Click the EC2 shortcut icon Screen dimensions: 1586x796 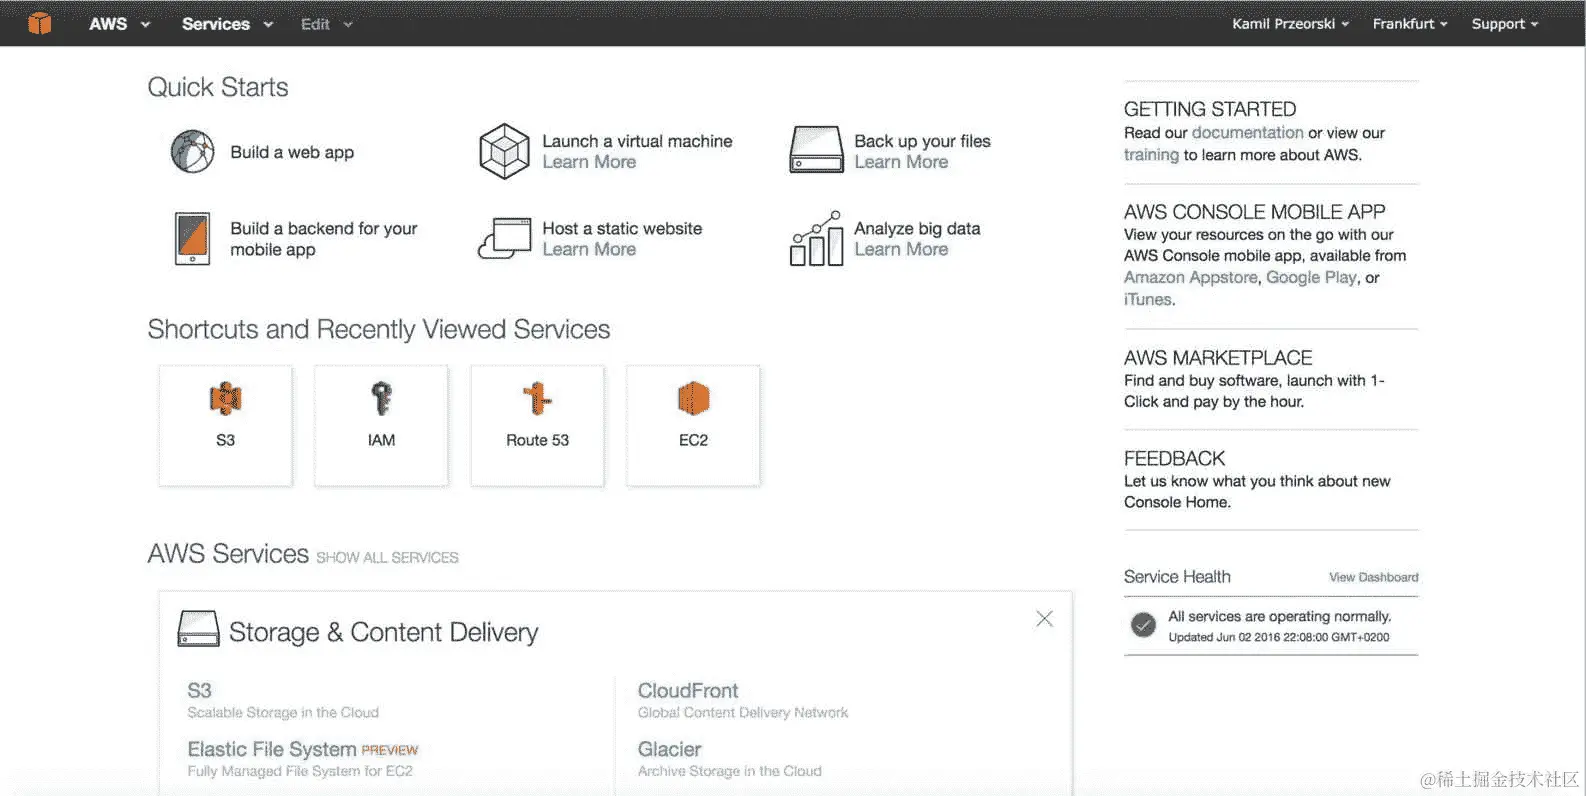(x=693, y=398)
